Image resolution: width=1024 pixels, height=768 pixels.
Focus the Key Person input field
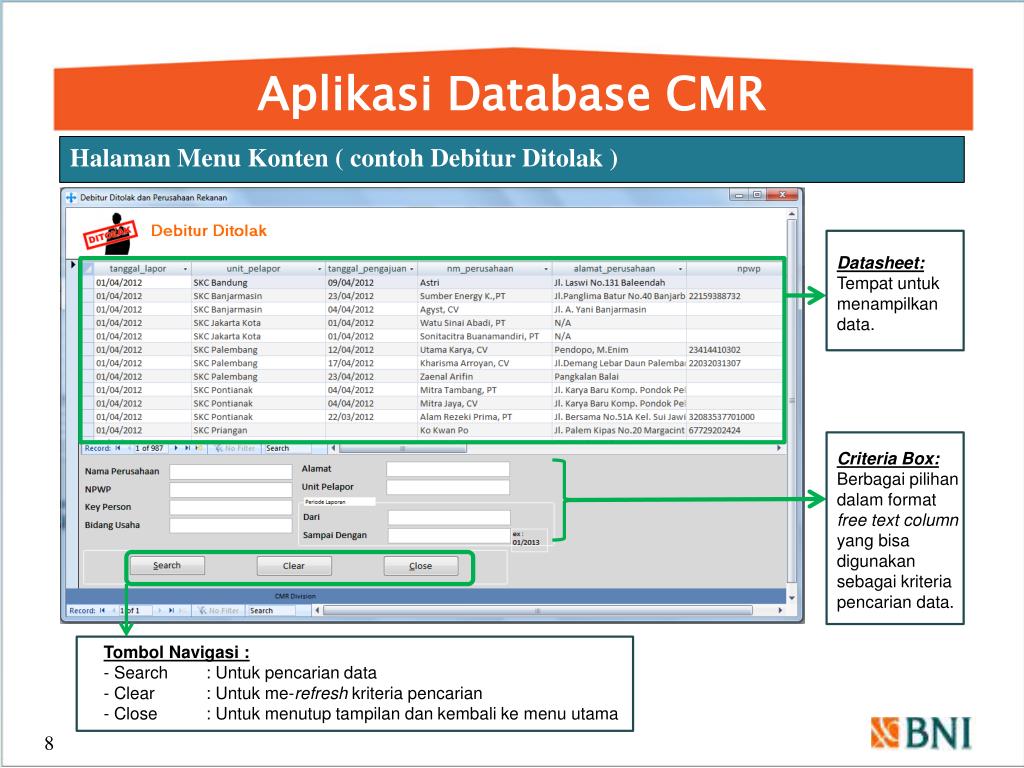point(231,507)
